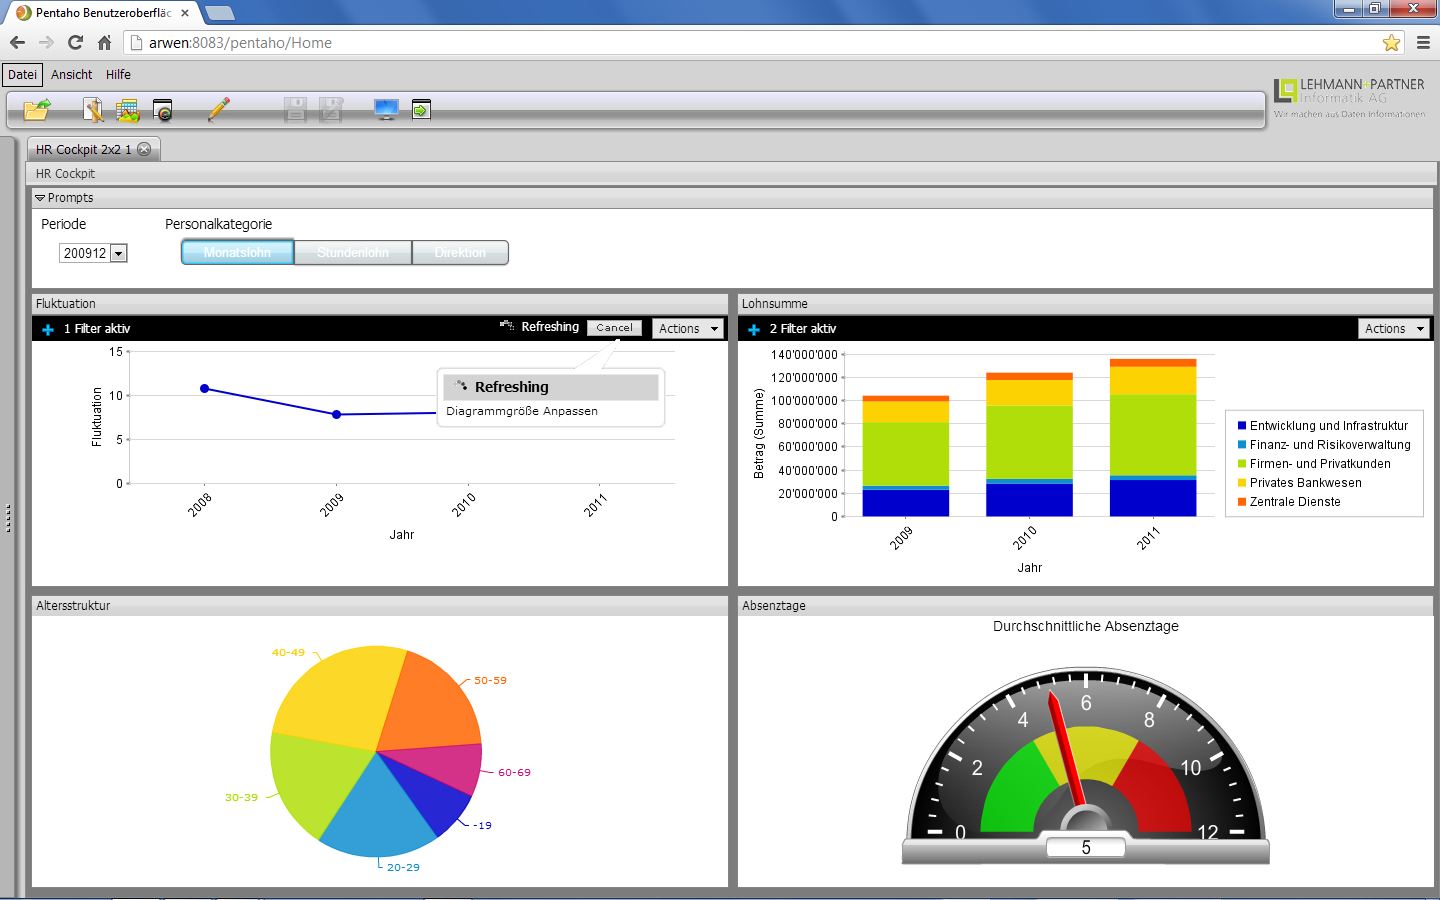Create new dashboard gauge icon
This screenshot has width=1440, height=900.
(163, 110)
